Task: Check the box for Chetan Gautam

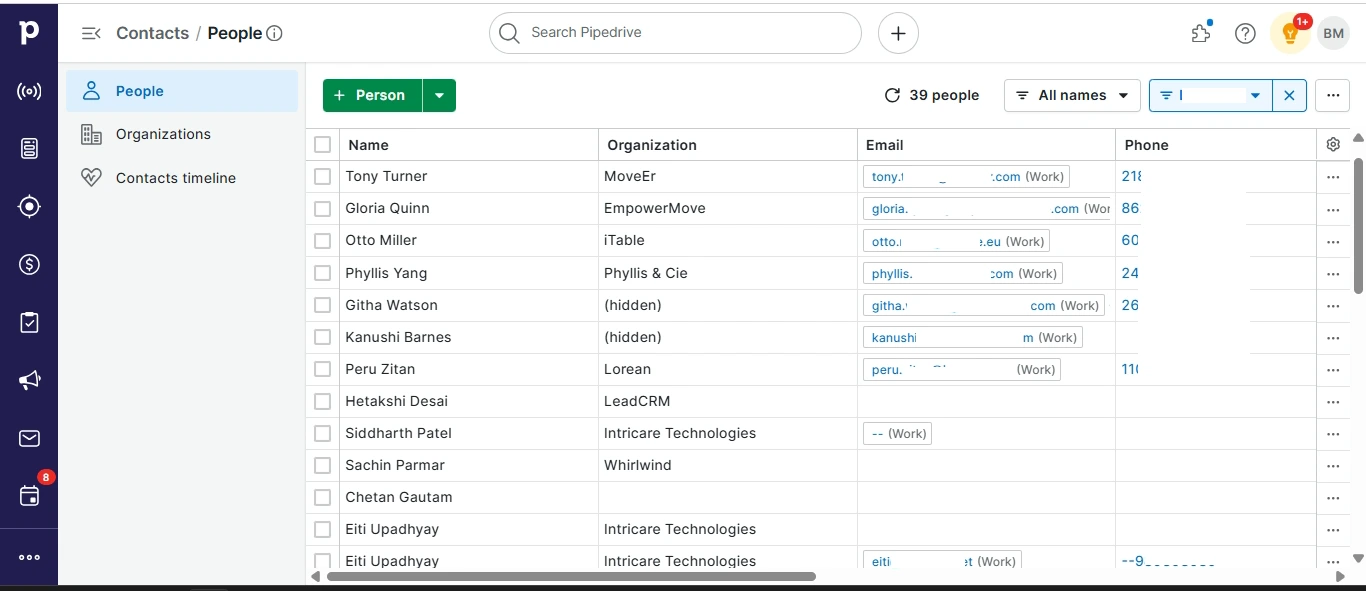Action: pos(322,496)
